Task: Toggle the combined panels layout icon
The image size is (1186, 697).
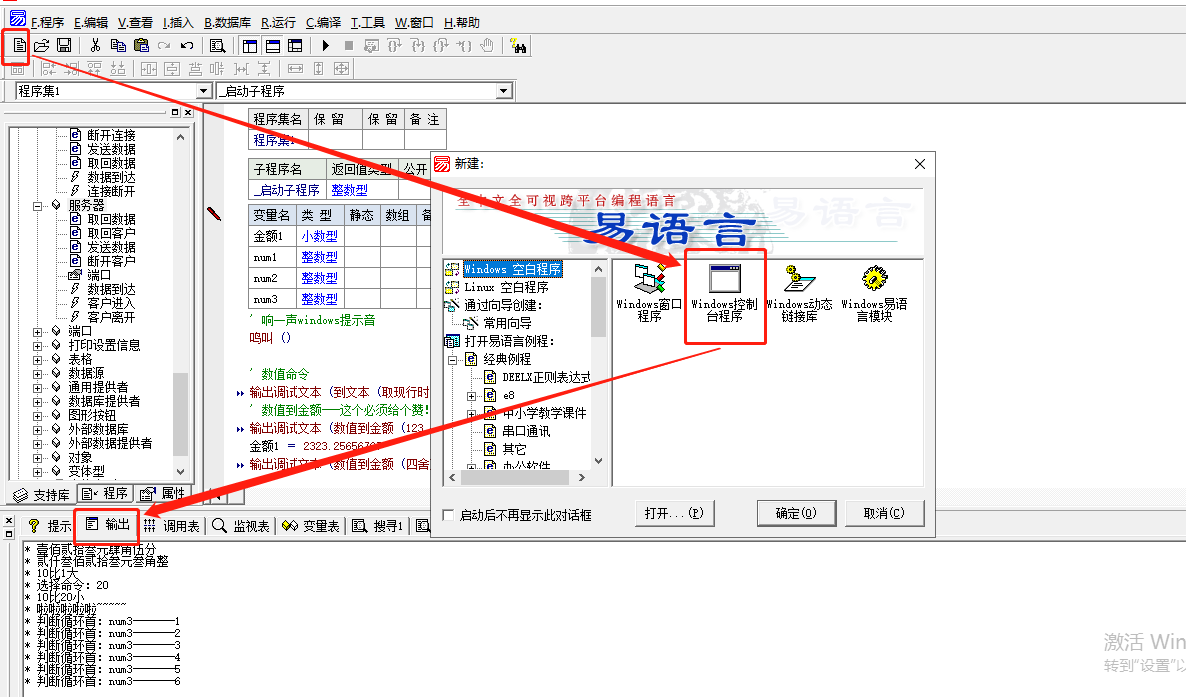Action: (295, 45)
